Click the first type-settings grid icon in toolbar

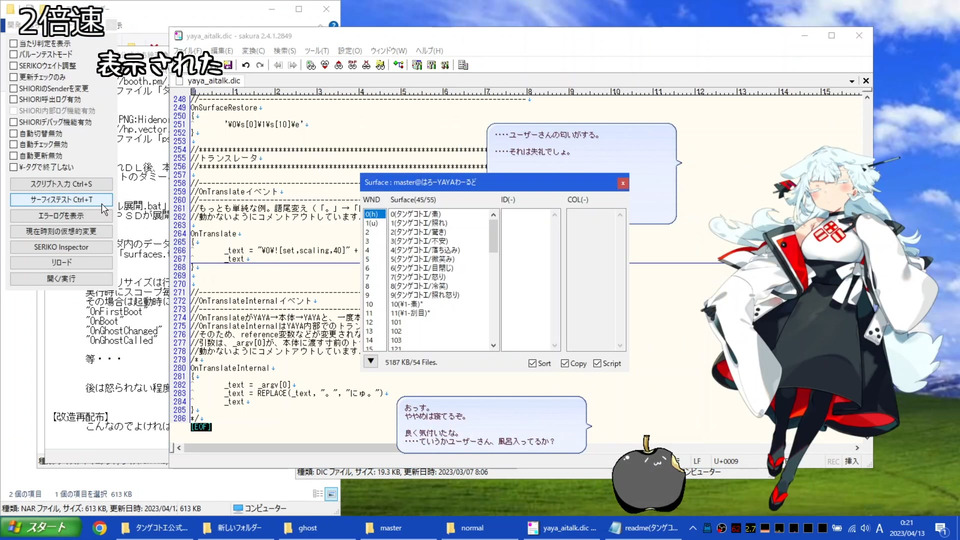click(418, 65)
